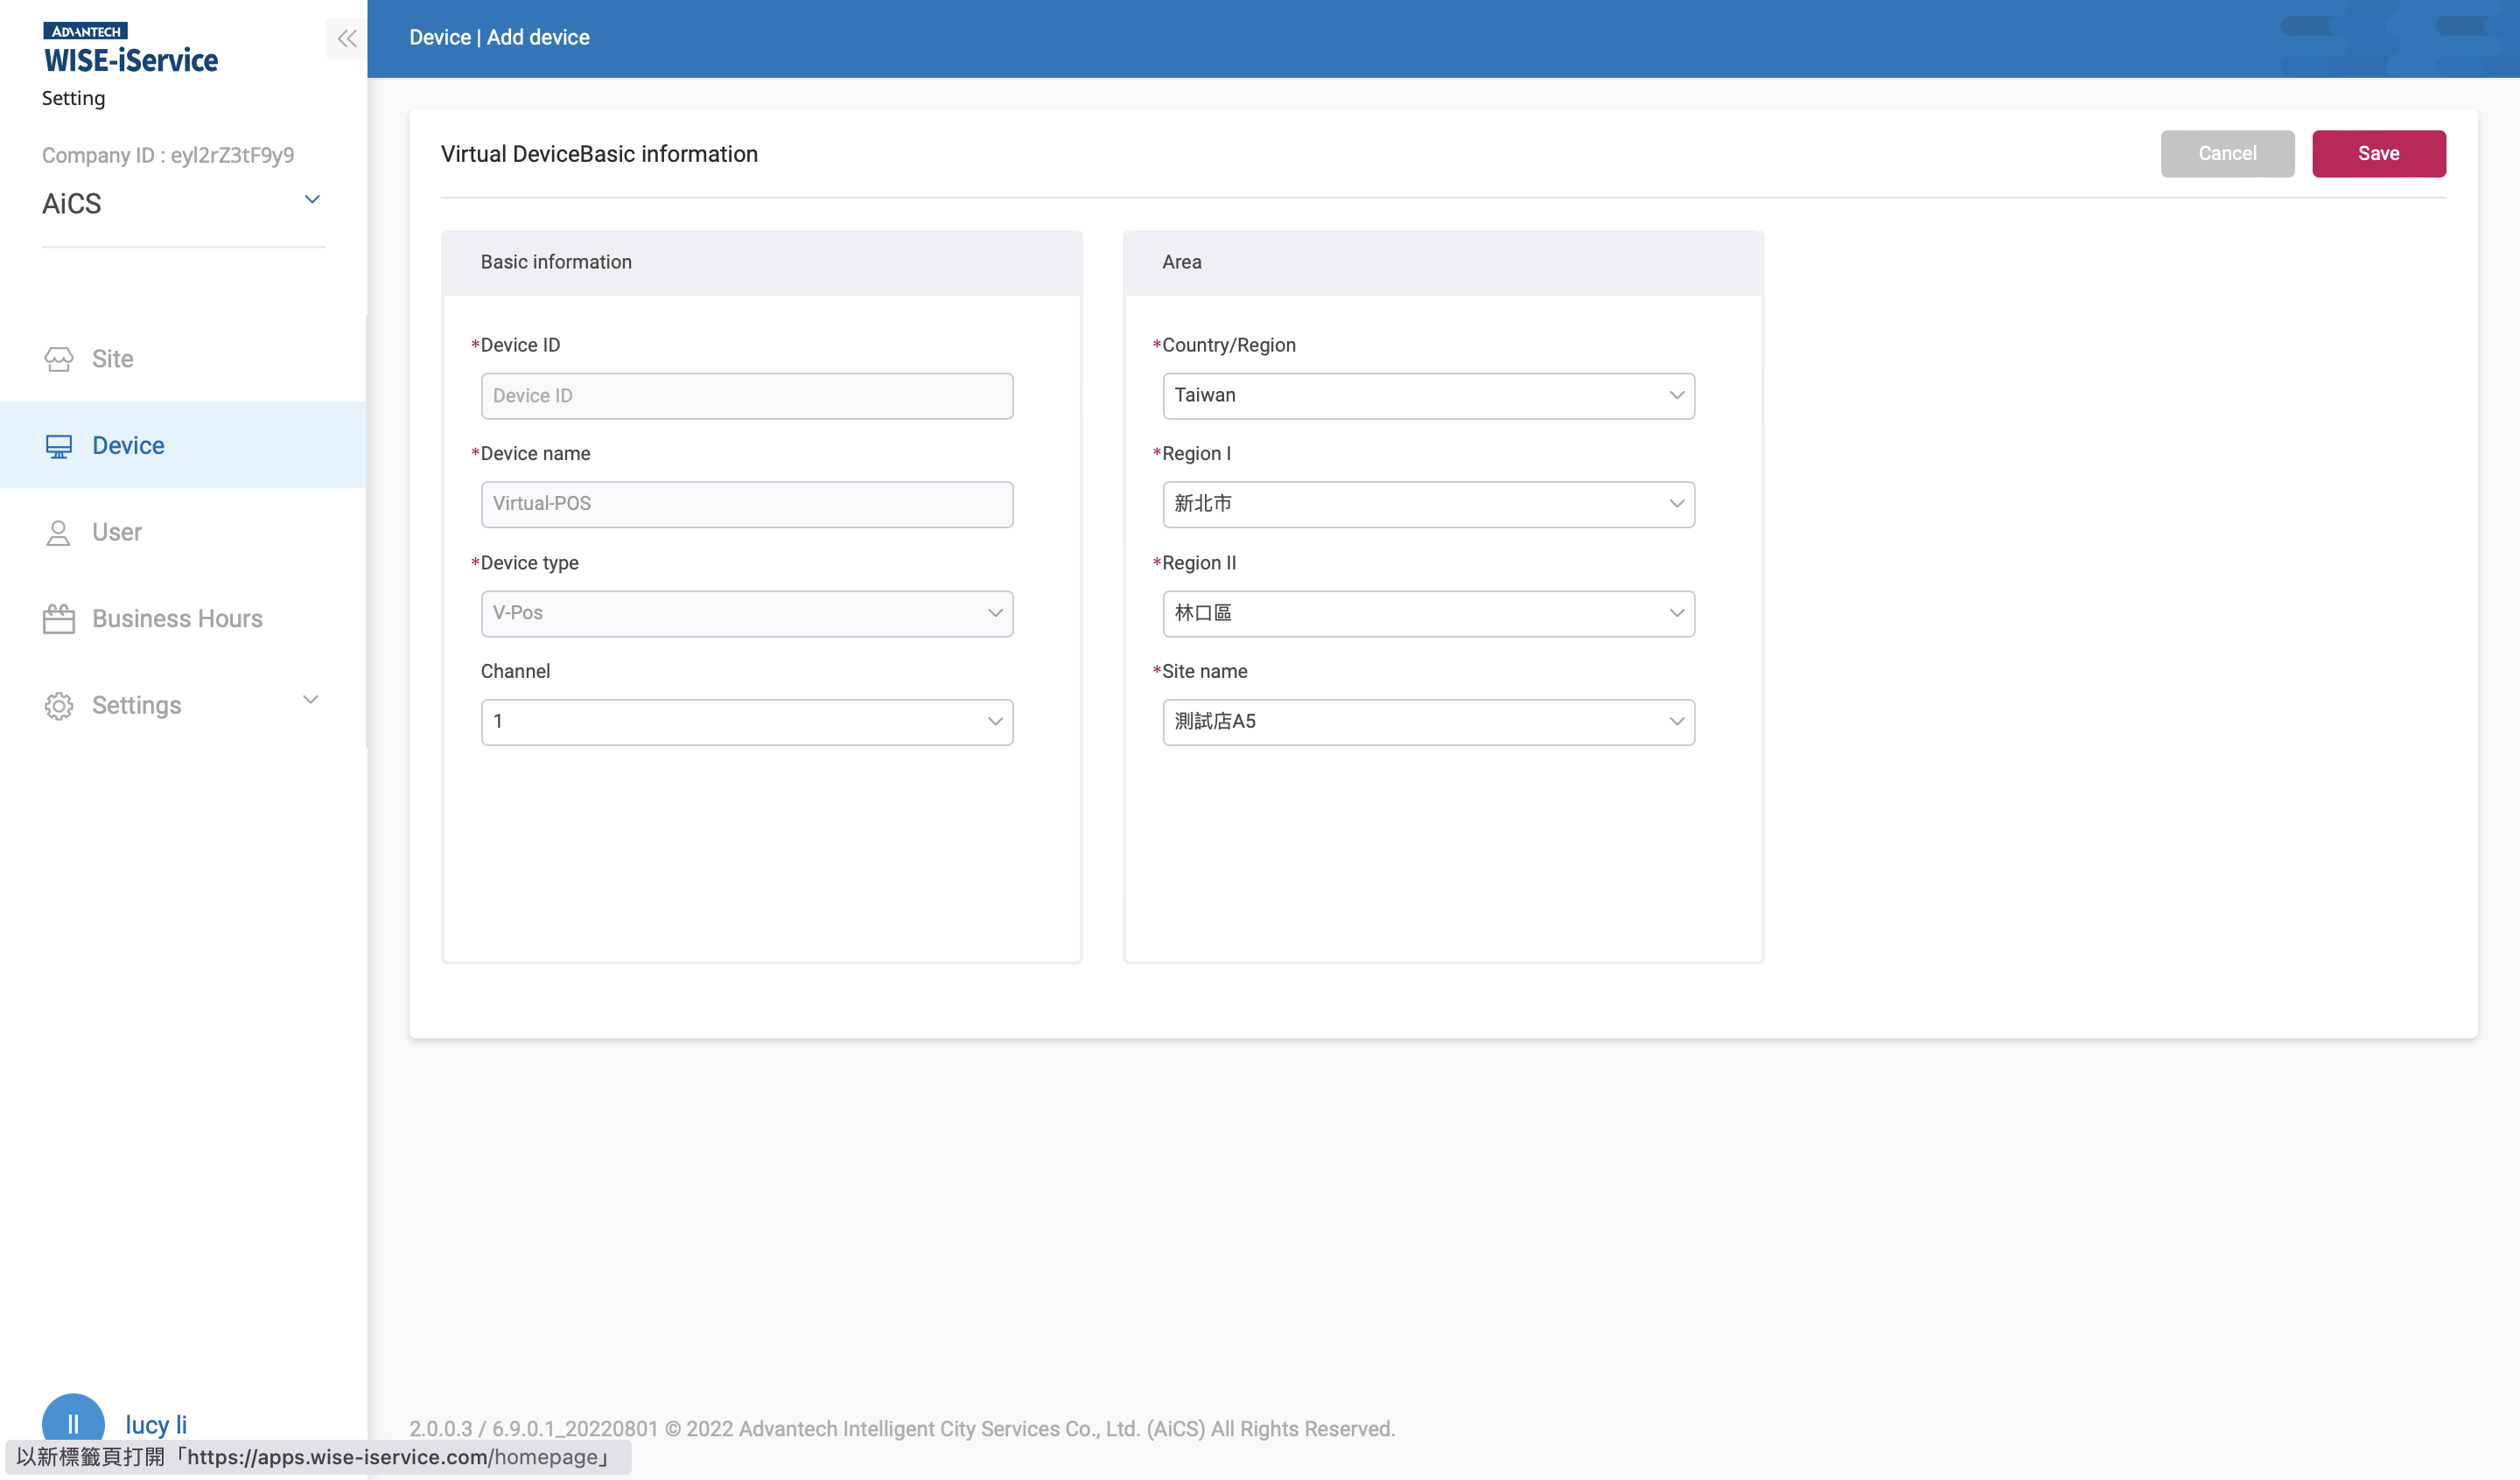
Task: Open the Site name dropdown showing 測試店A5
Action: 1428,721
